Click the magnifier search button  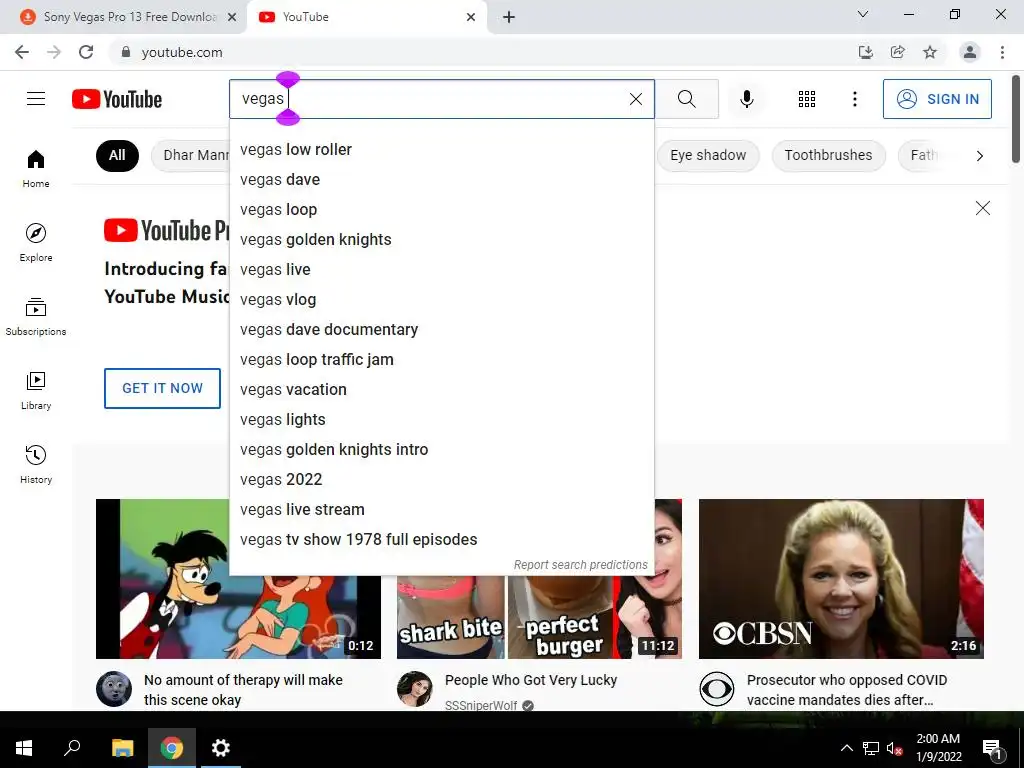coord(686,99)
